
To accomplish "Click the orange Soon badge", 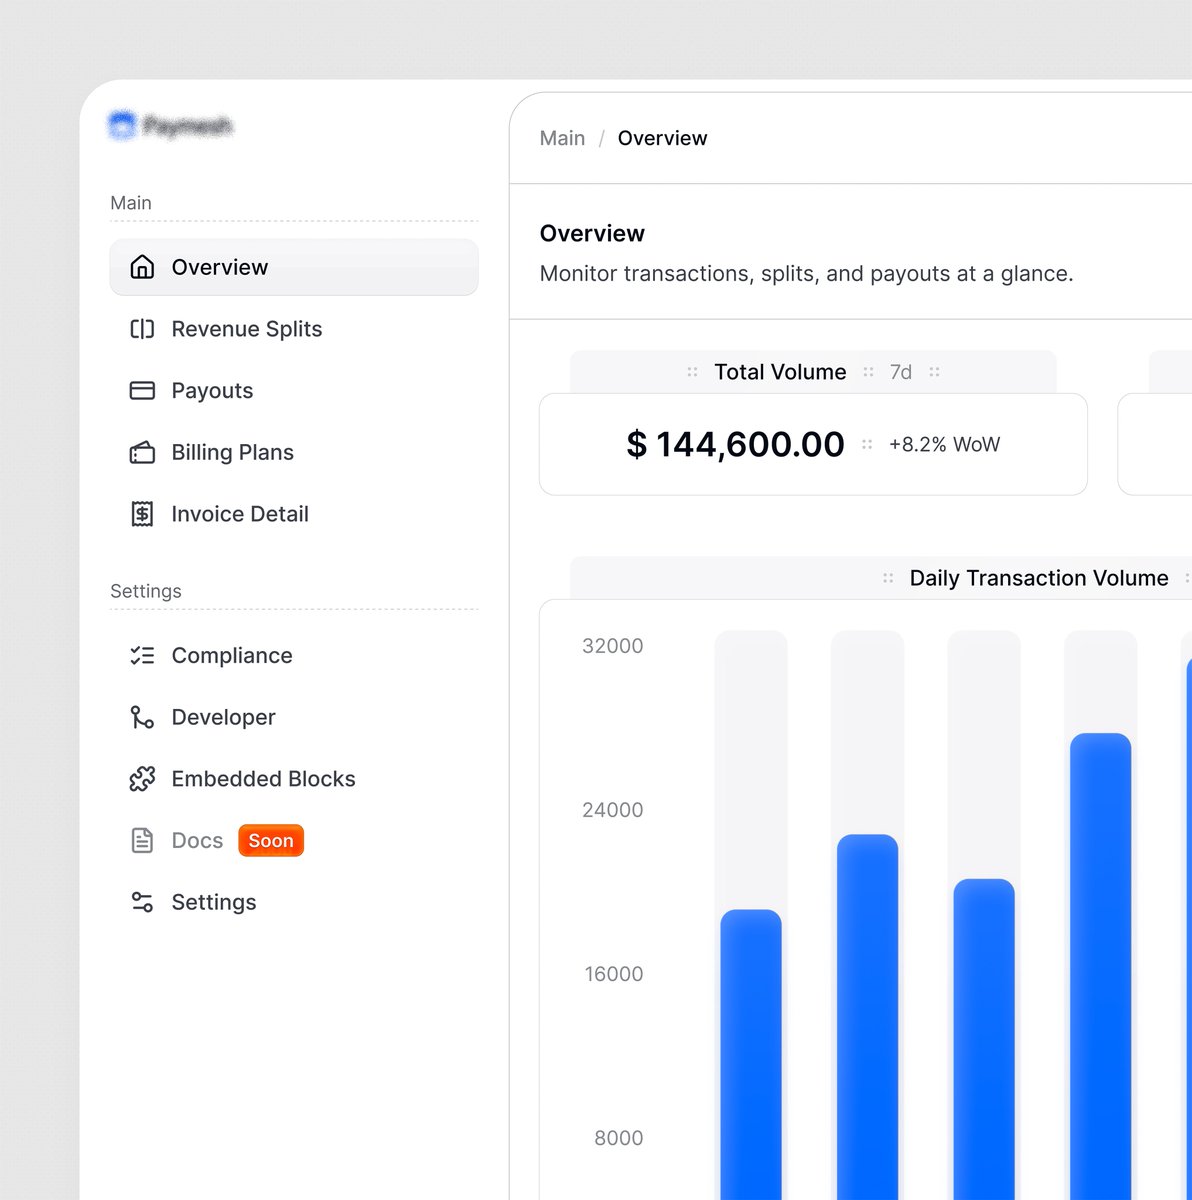I will 271,841.
